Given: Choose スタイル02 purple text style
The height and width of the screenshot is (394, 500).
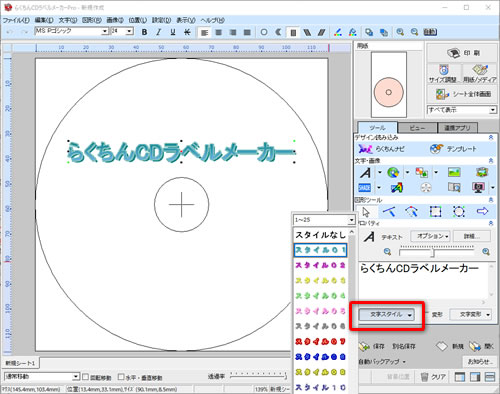Looking at the screenshot, I should [x=320, y=265].
